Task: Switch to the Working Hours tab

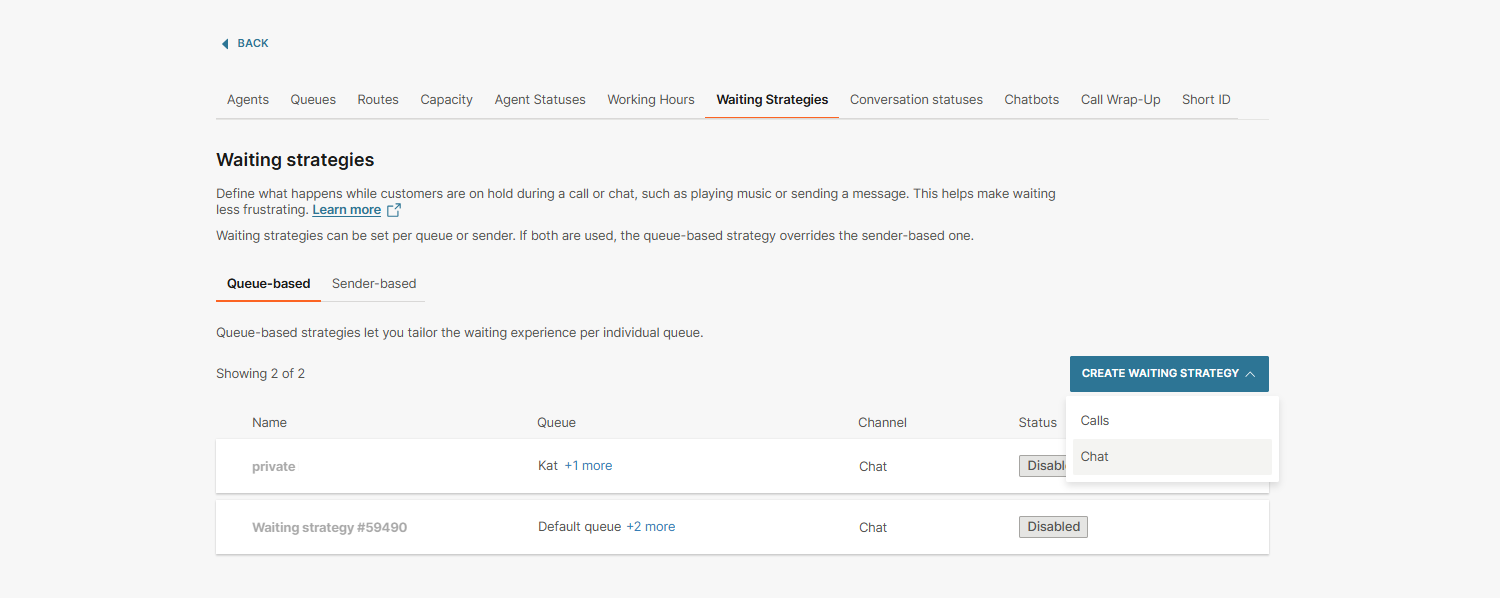Action: [651, 100]
